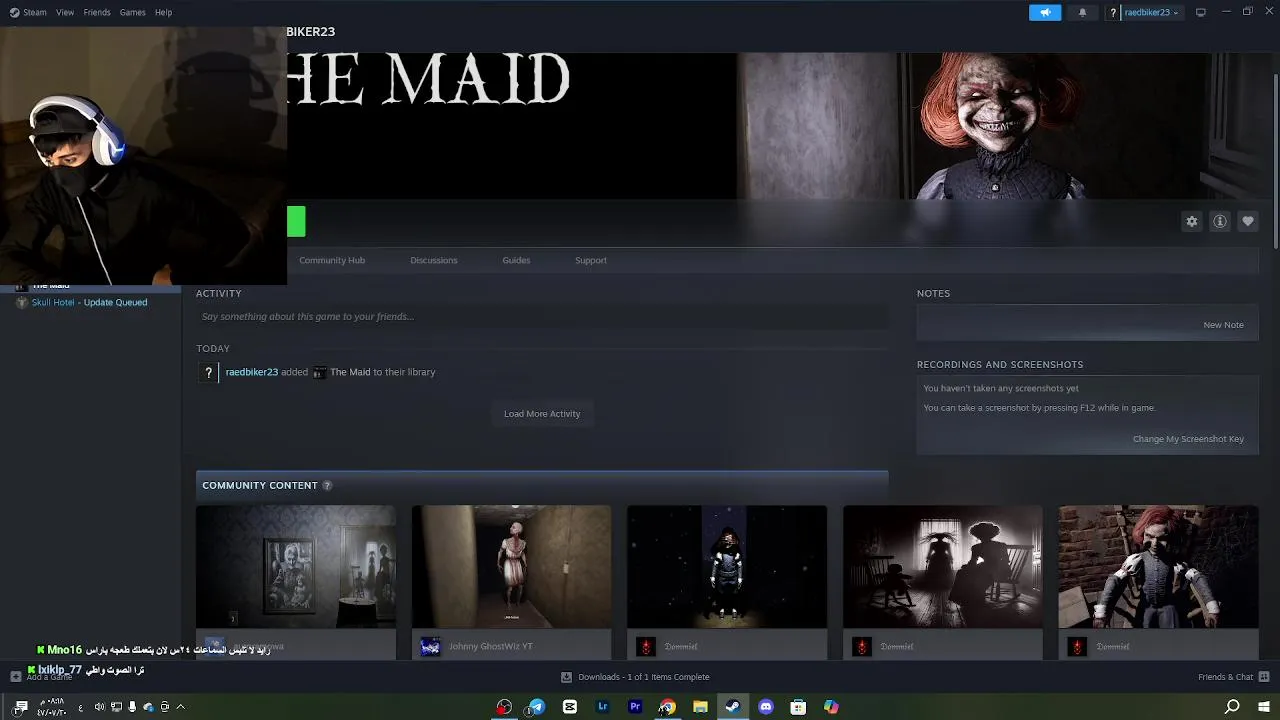
Task: Open Lightroom from the taskbar
Action: click(602, 707)
